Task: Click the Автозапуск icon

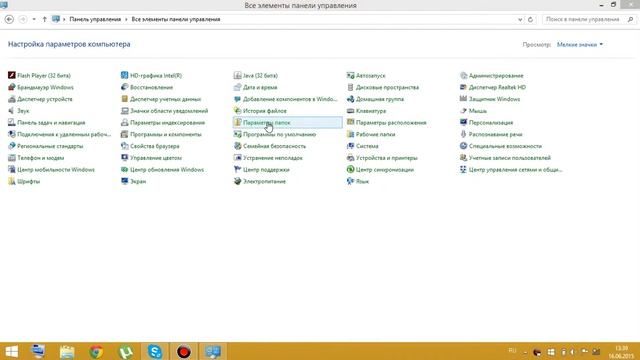Action: pos(350,76)
